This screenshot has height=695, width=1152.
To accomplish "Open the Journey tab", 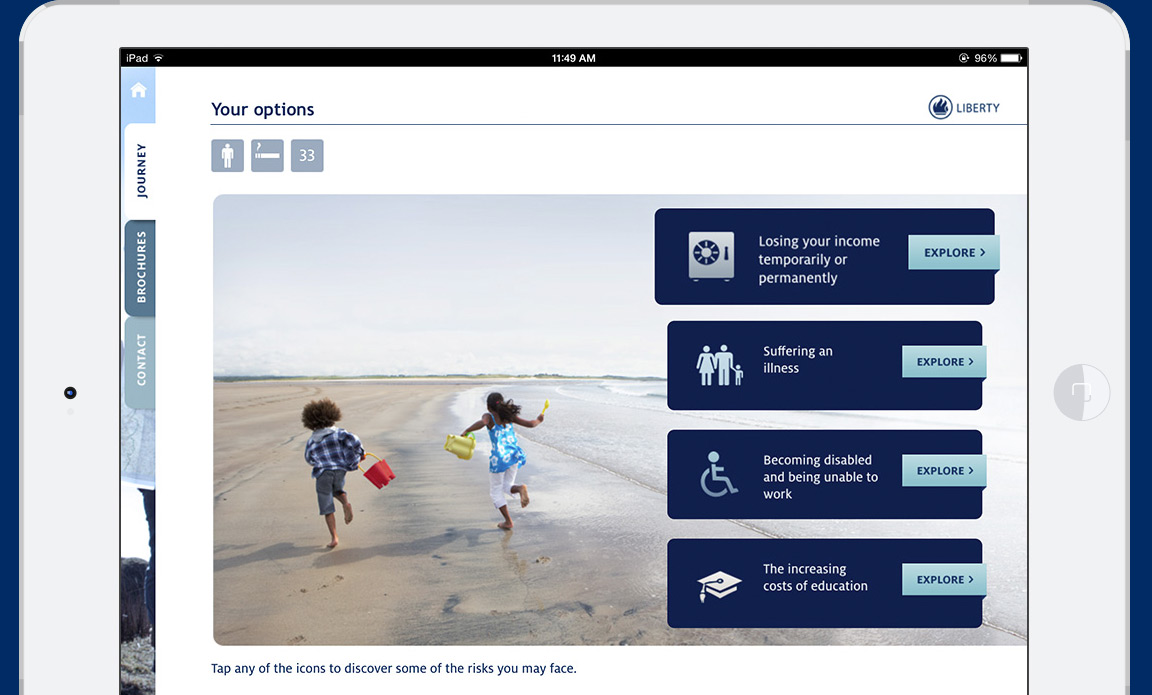I will click(140, 171).
